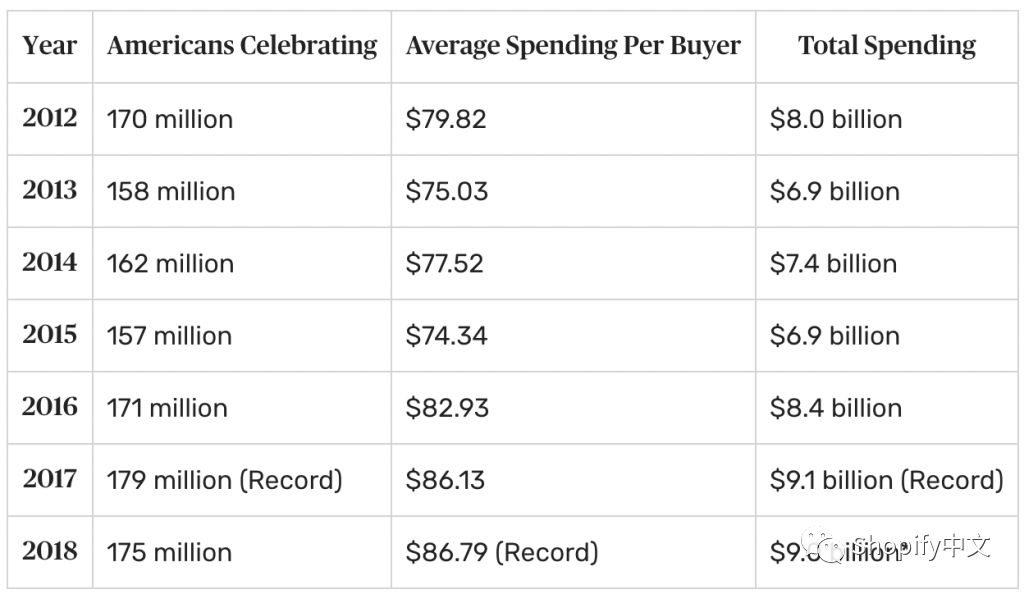Screen dimensions: 1024x594
Task: Click the 2013 year cell
Action: [50, 190]
